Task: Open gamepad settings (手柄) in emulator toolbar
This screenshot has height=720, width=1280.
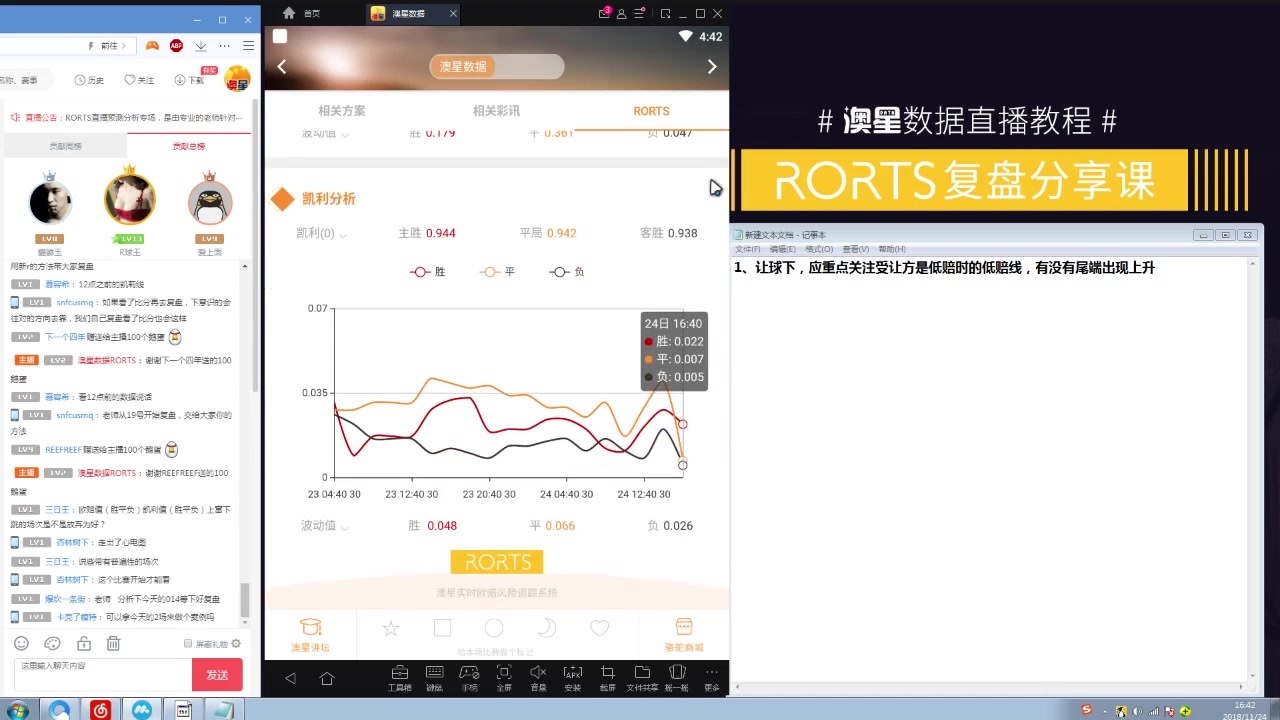Action: tap(469, 678)
